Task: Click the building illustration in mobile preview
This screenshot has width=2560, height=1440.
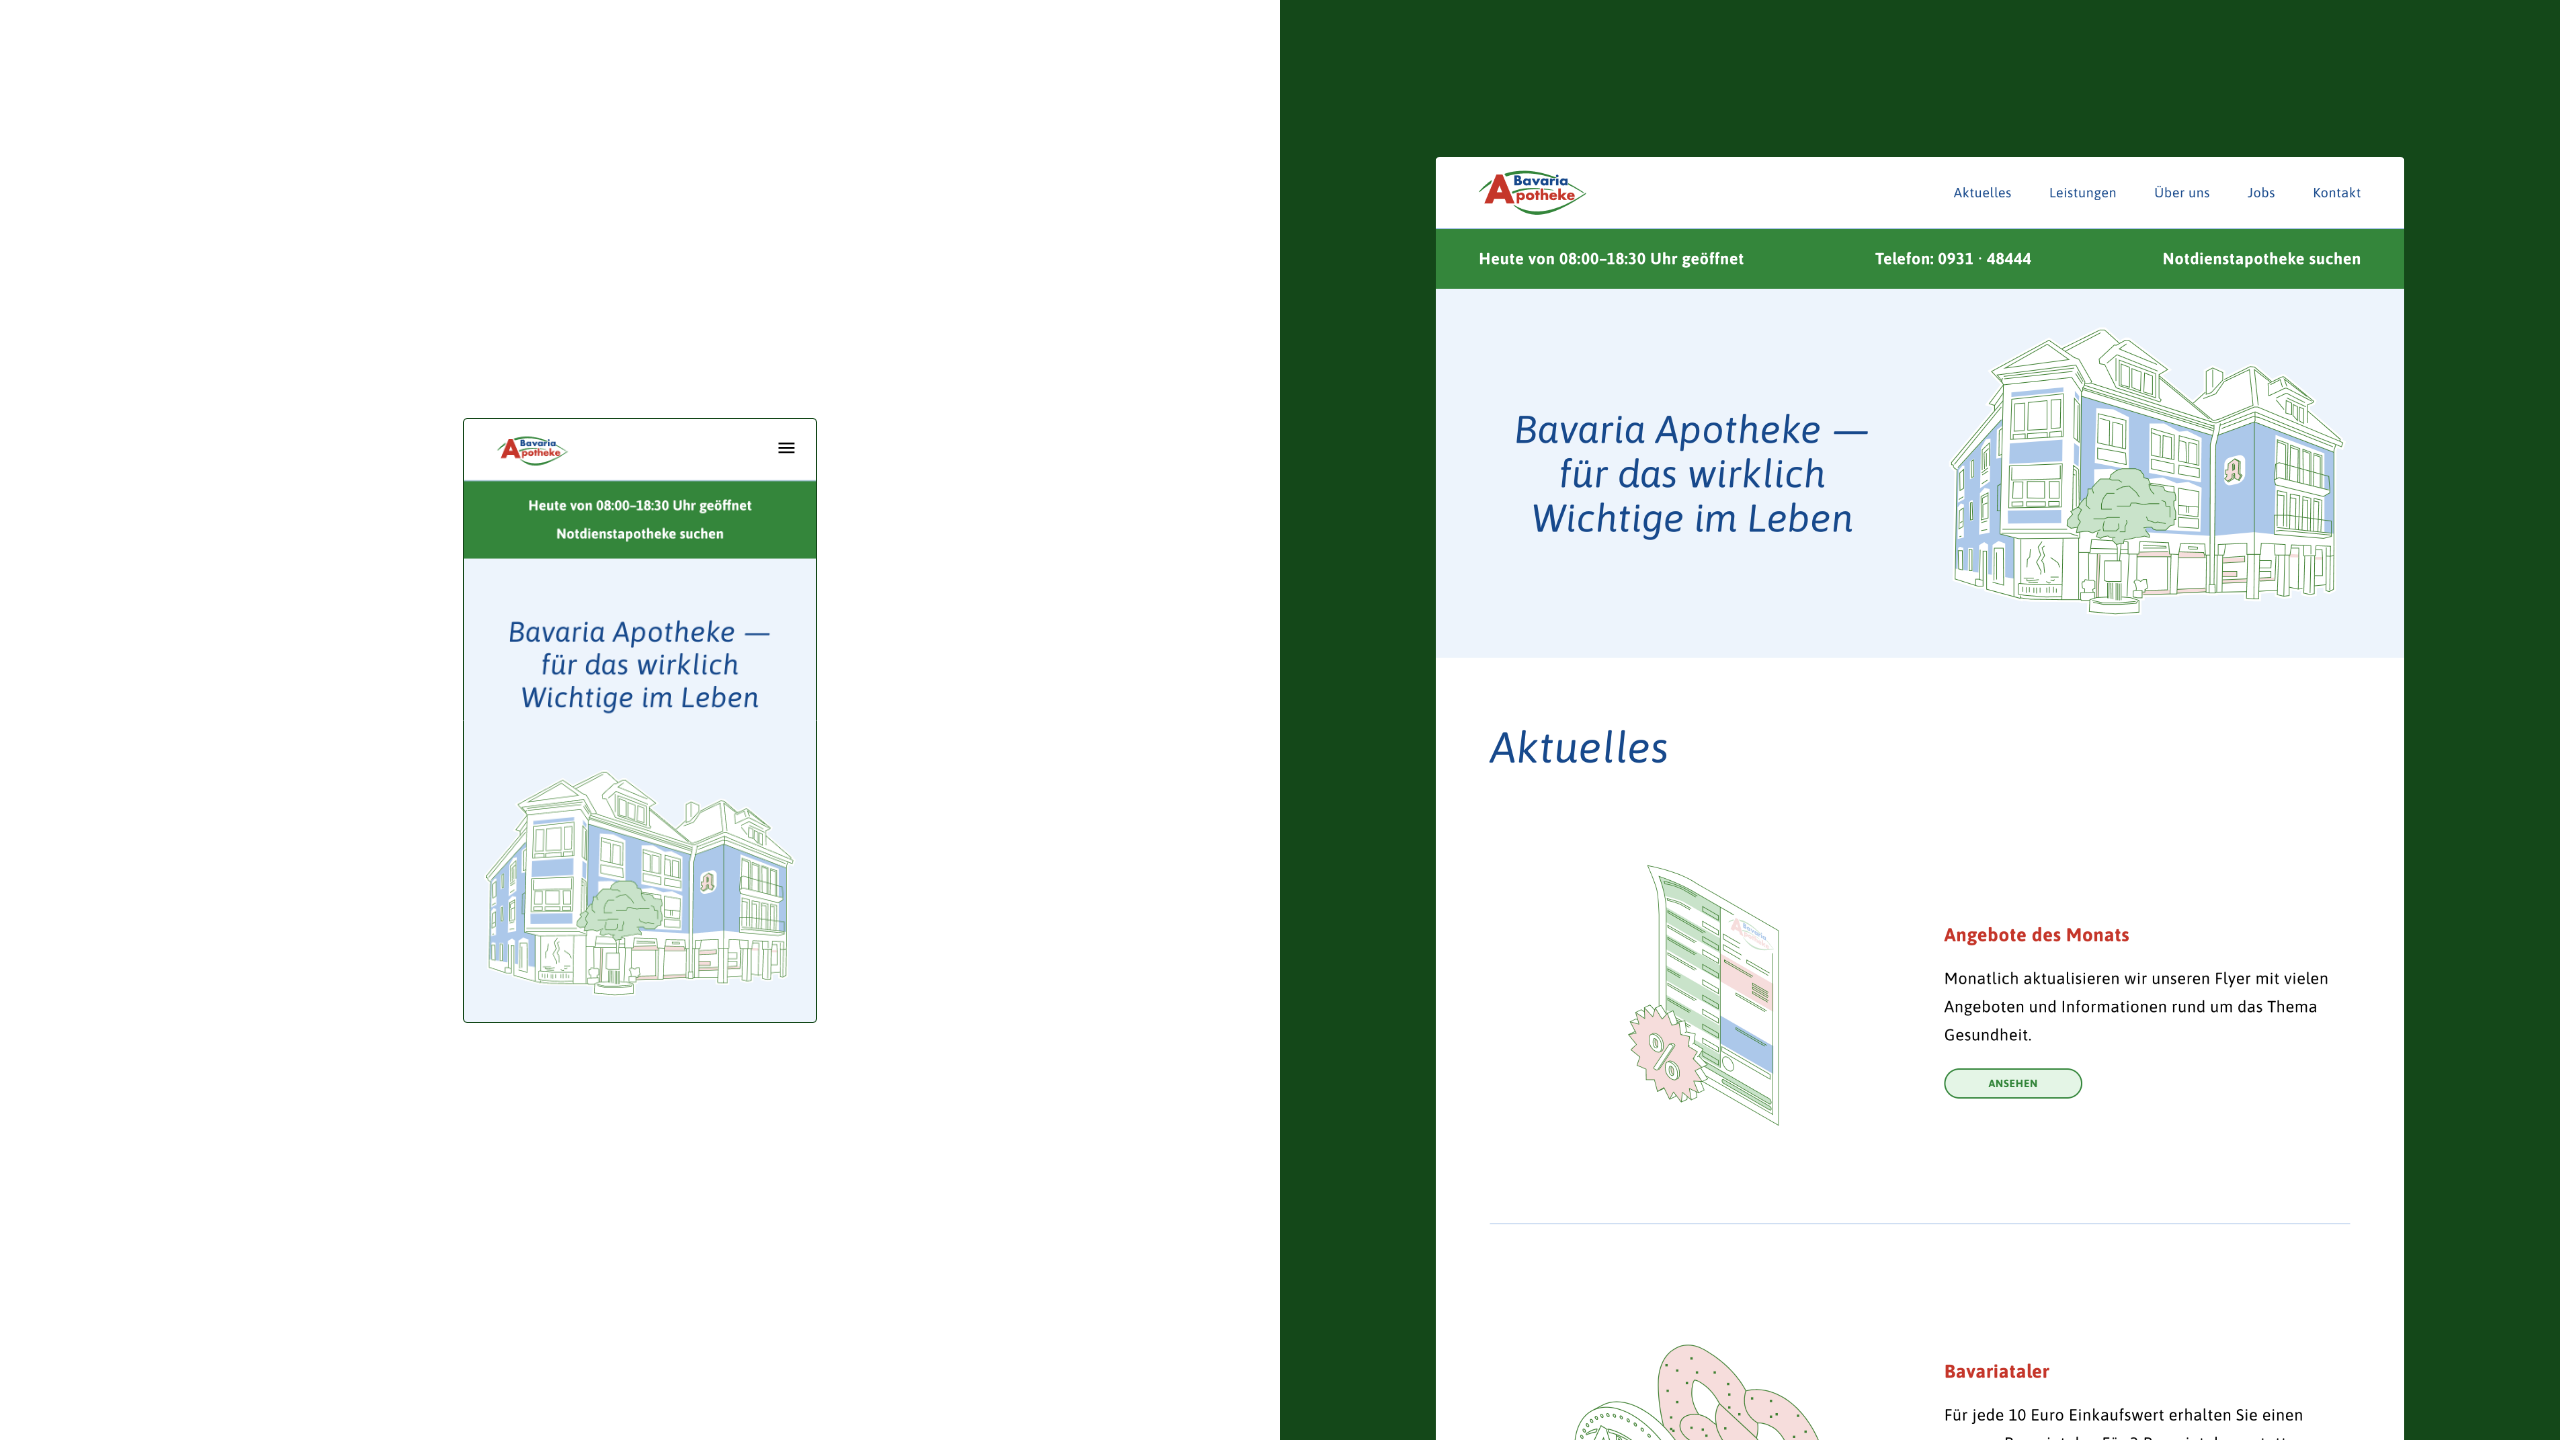Action: tap(640, 882)
